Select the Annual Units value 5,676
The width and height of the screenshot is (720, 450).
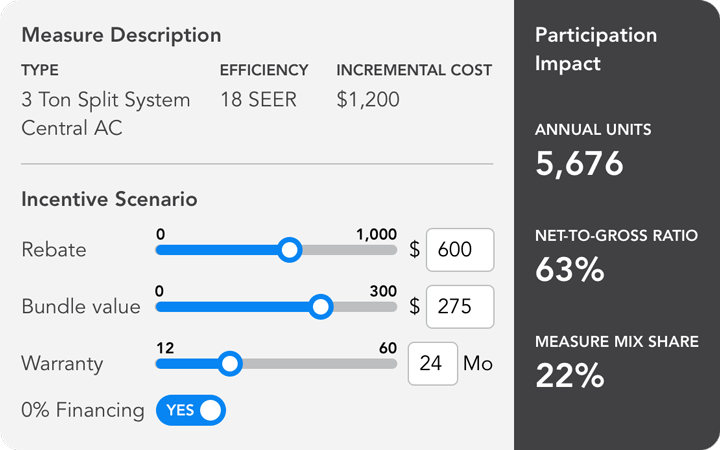[579, 164]
